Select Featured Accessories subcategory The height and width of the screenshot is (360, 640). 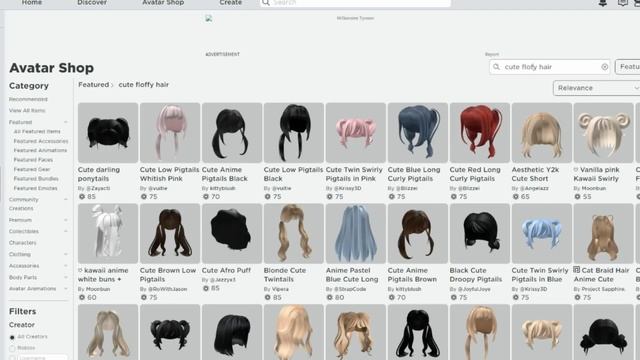point(41,141)
